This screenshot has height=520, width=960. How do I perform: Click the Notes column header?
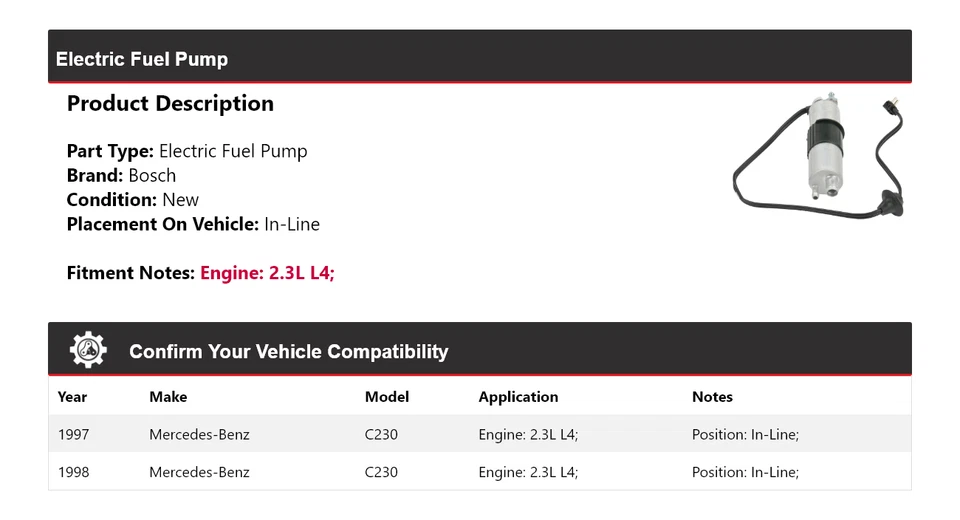(712, 397)
